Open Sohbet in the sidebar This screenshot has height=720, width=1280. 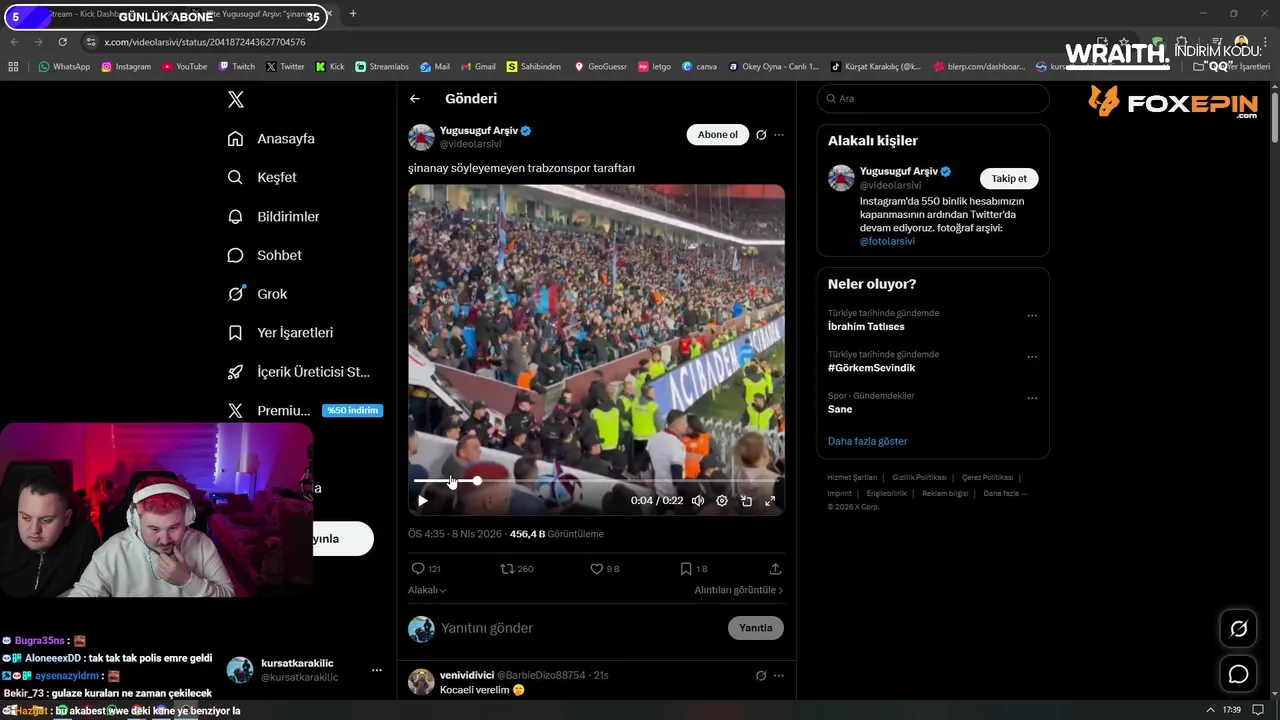coord(264,255)
